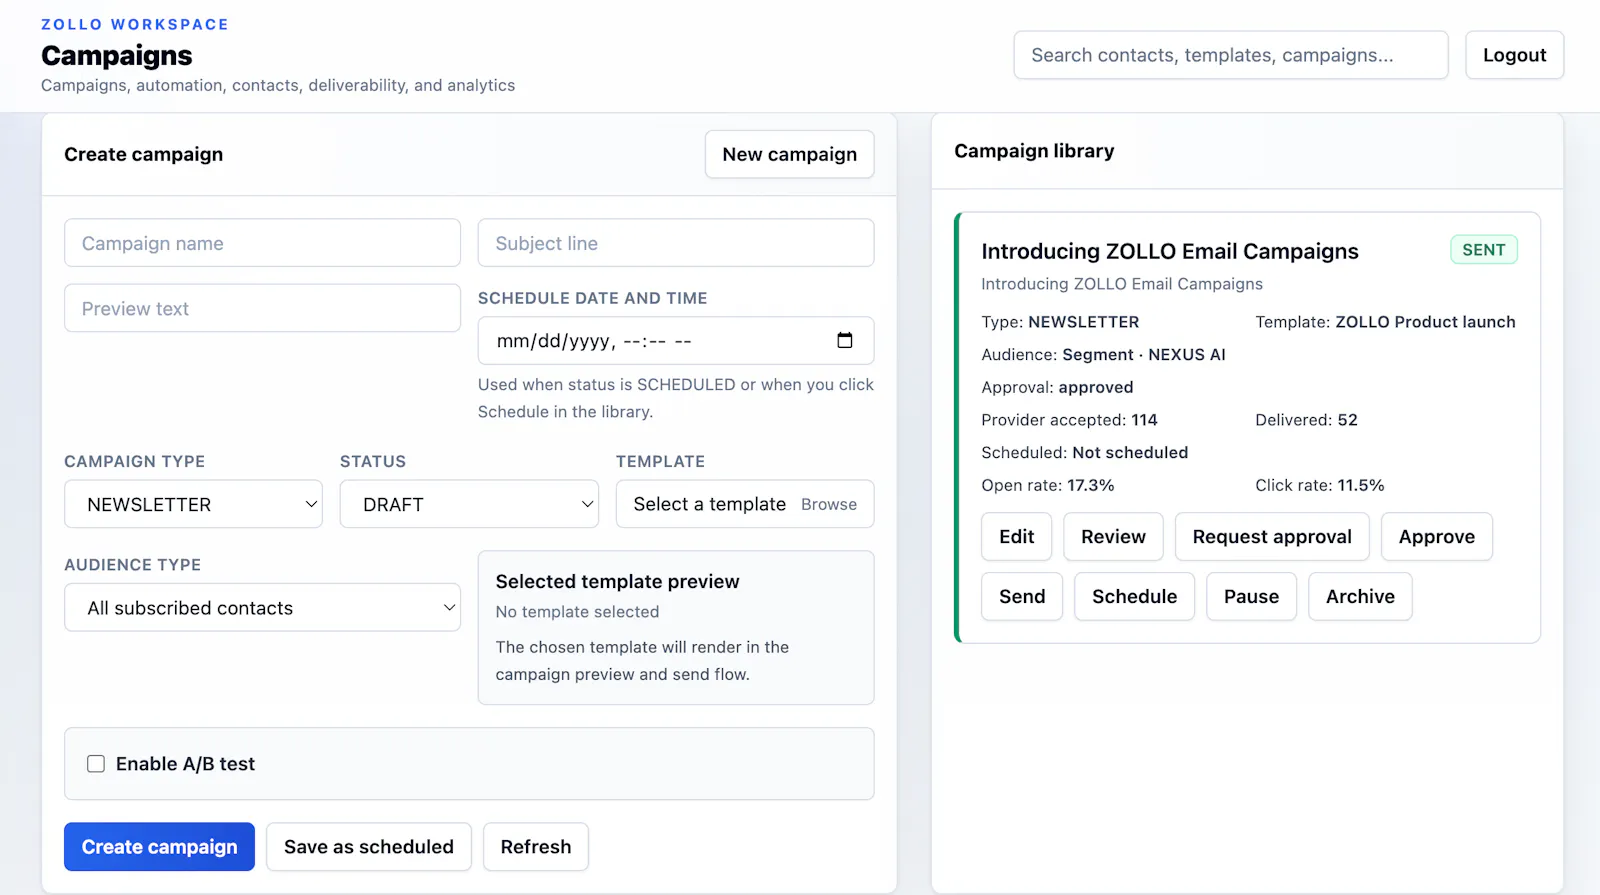Click into the Preview text field
The height and width of the screenshot is (895, 1600).
[x=262, y=308]
